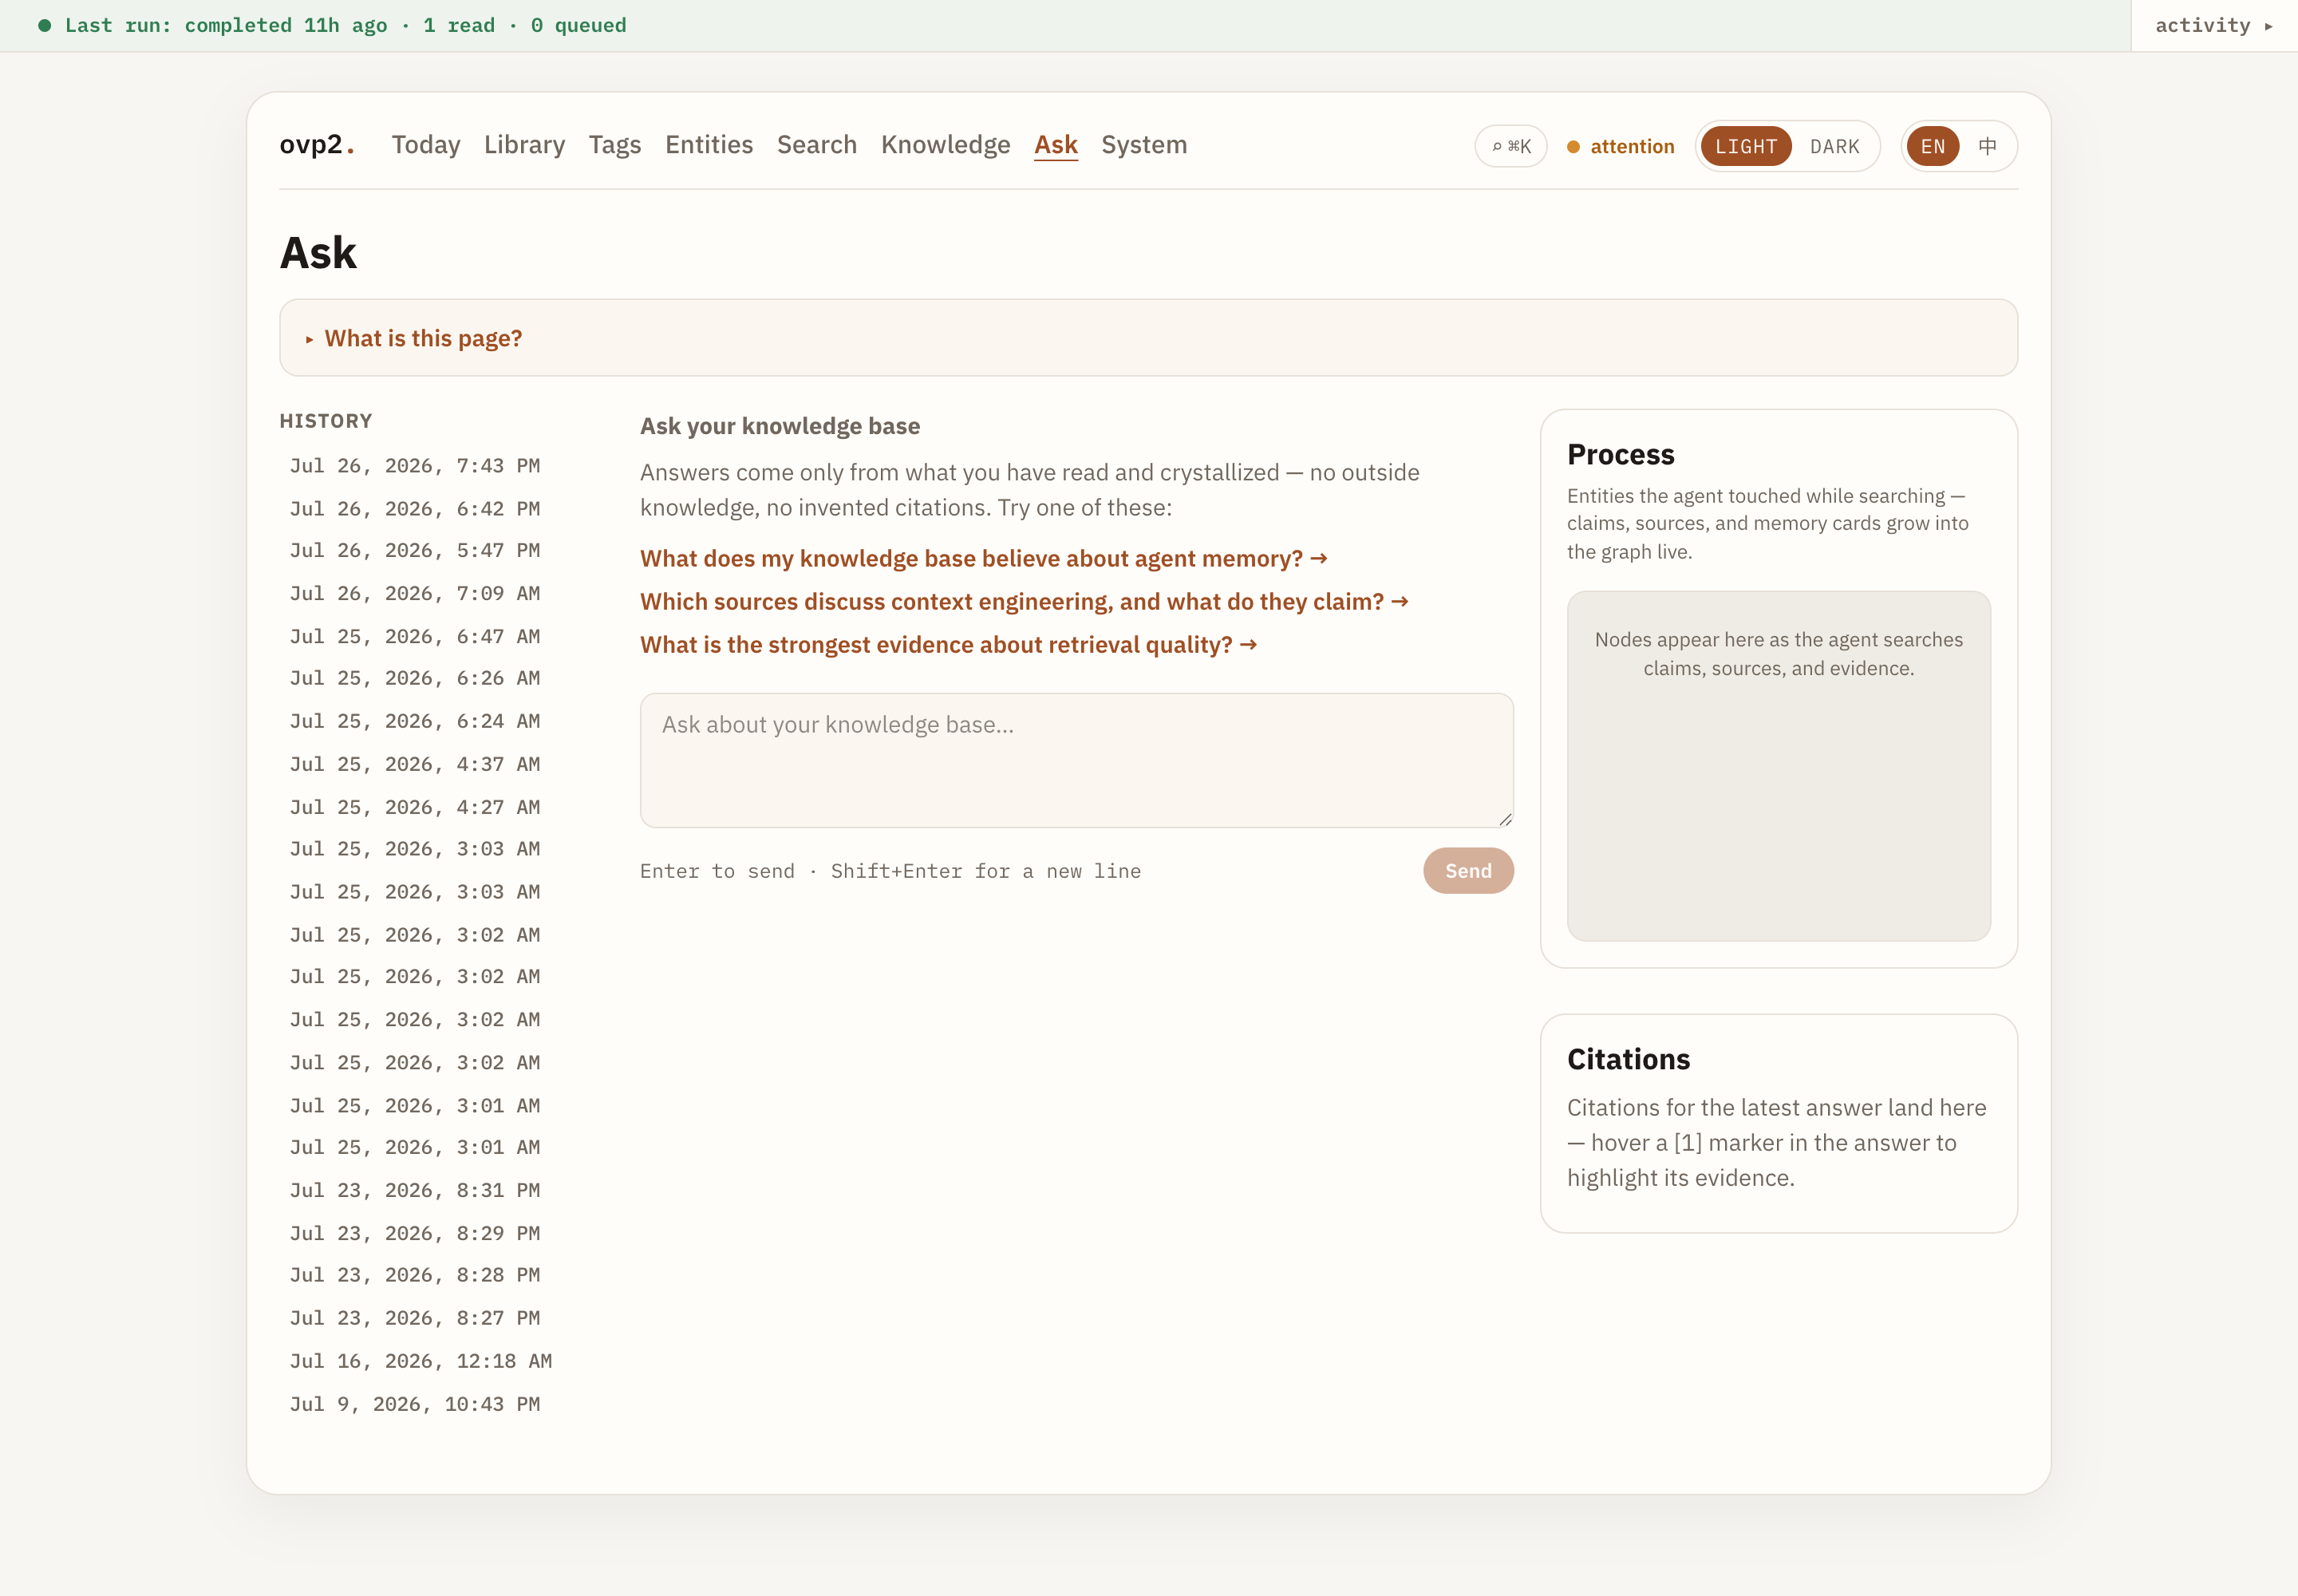Viewport: 2298px width, 1596px height.
Task: Open history entry Jul 25, 2026, 6:26 AM
Action: [x=415, y=679]
